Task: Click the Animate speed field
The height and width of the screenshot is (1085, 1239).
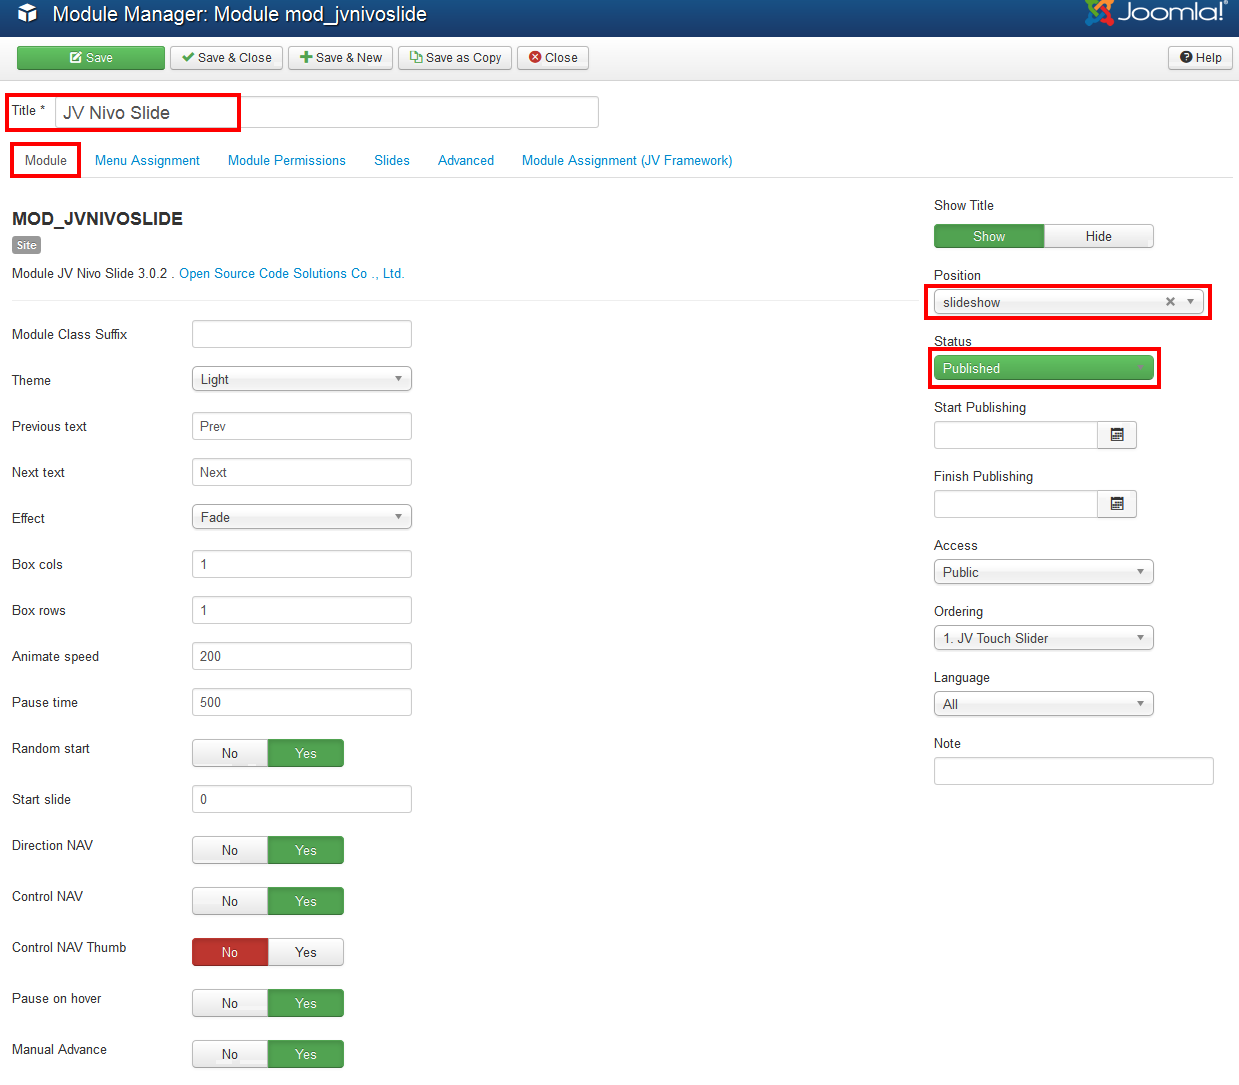Action: pos(302,656)
